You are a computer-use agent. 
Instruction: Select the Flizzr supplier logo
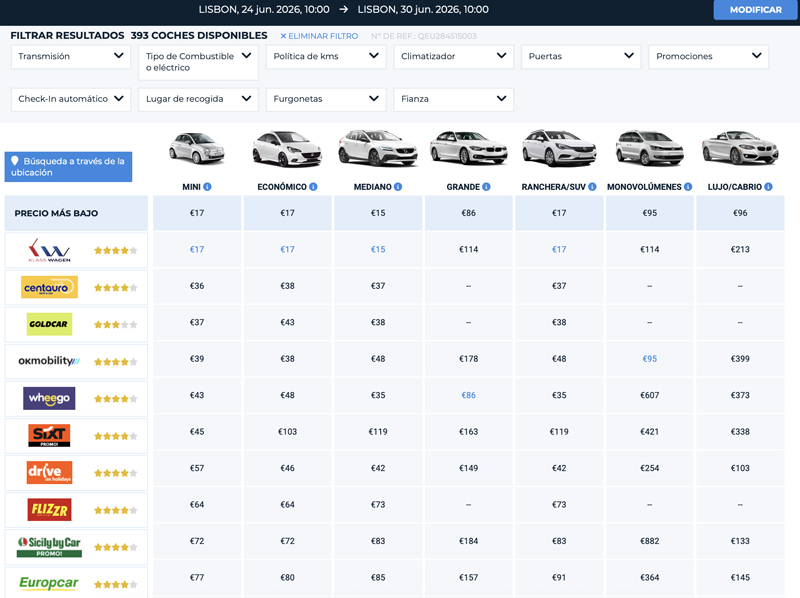click(49, 509)
